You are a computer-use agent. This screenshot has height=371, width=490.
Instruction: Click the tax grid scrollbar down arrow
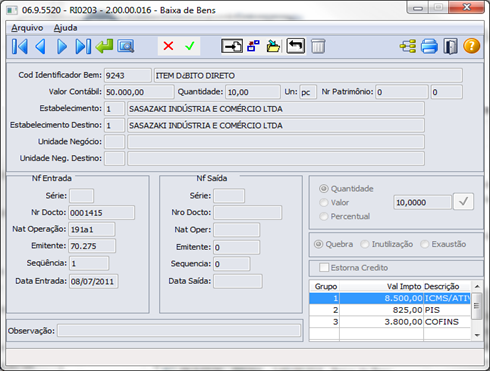[x=477, y=335]
